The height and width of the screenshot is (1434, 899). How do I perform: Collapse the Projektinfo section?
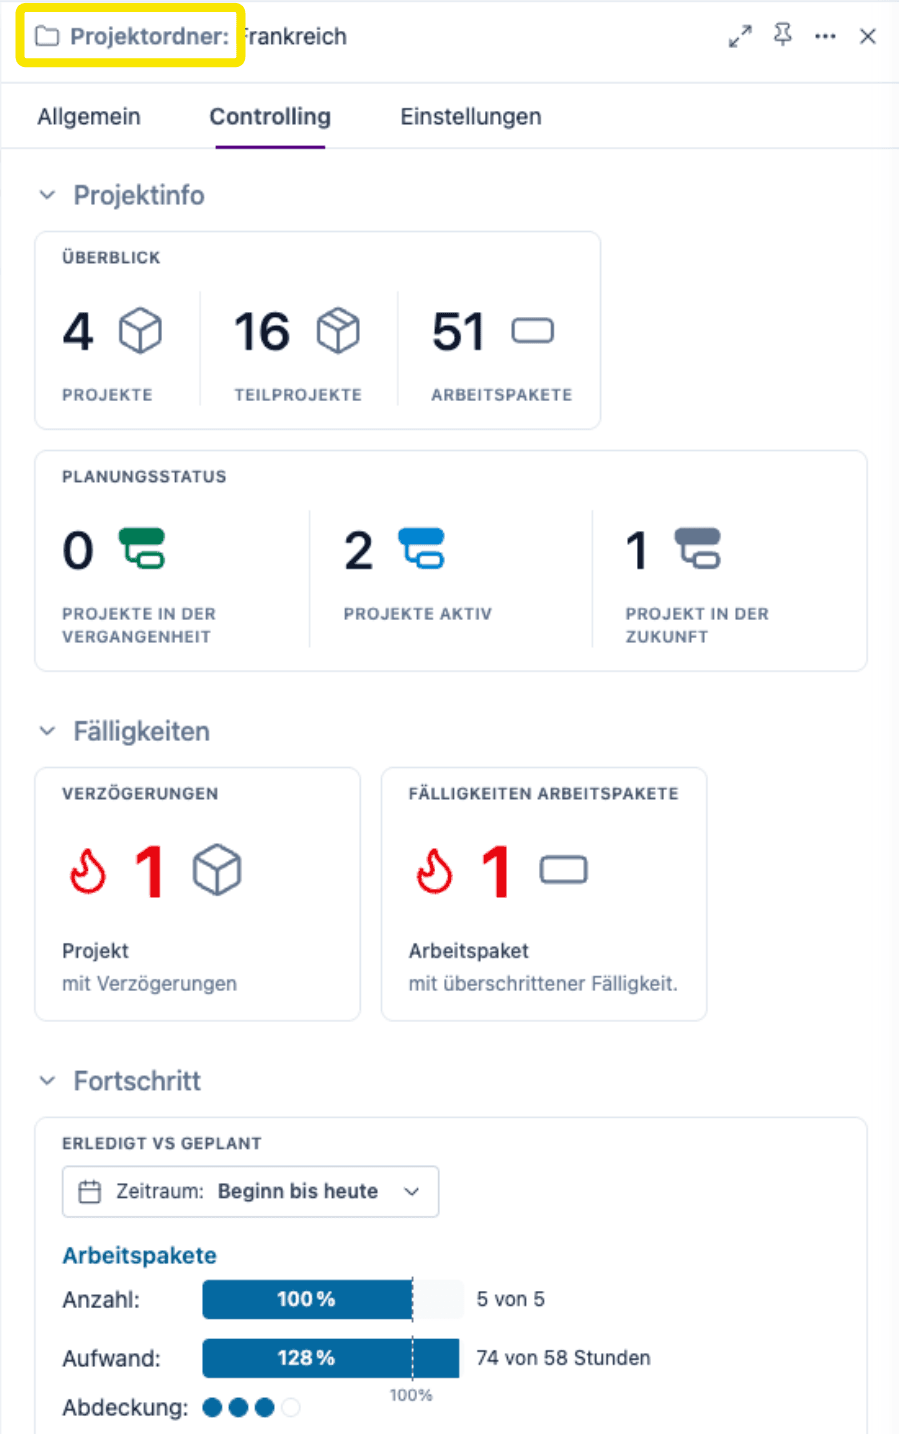(x=47, y=195)
